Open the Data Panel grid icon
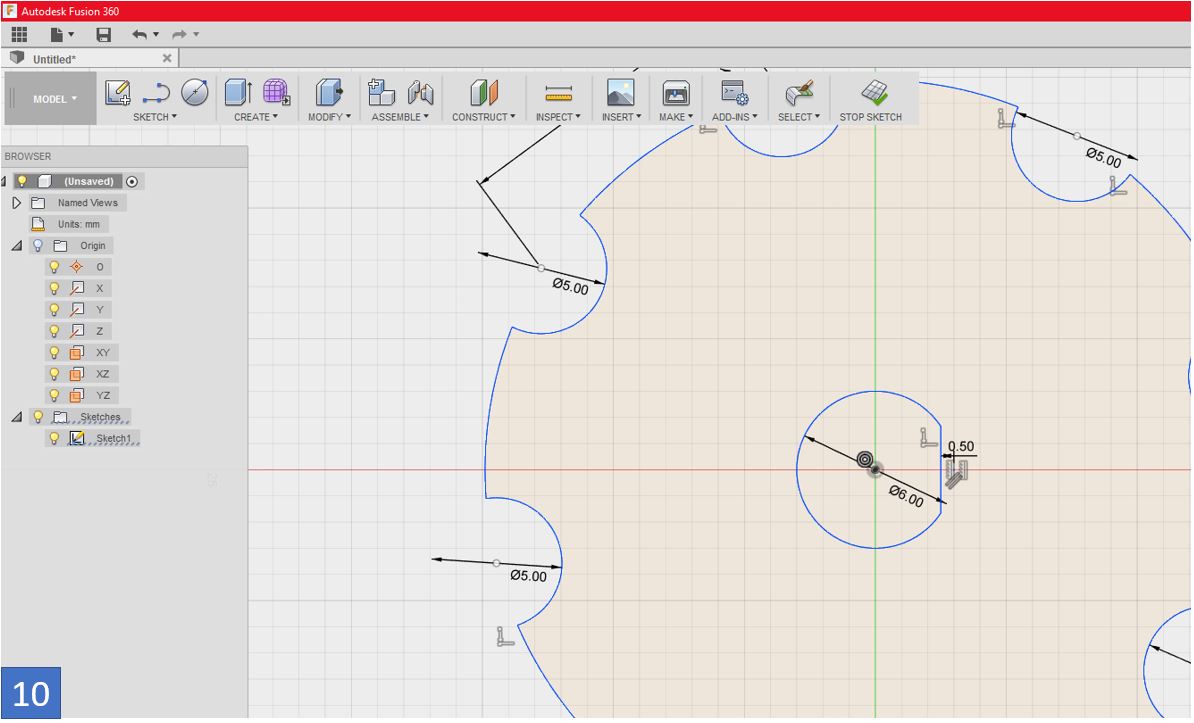Image resolution: width=1194 pixels, height=723 pixels. click(19, 35)
